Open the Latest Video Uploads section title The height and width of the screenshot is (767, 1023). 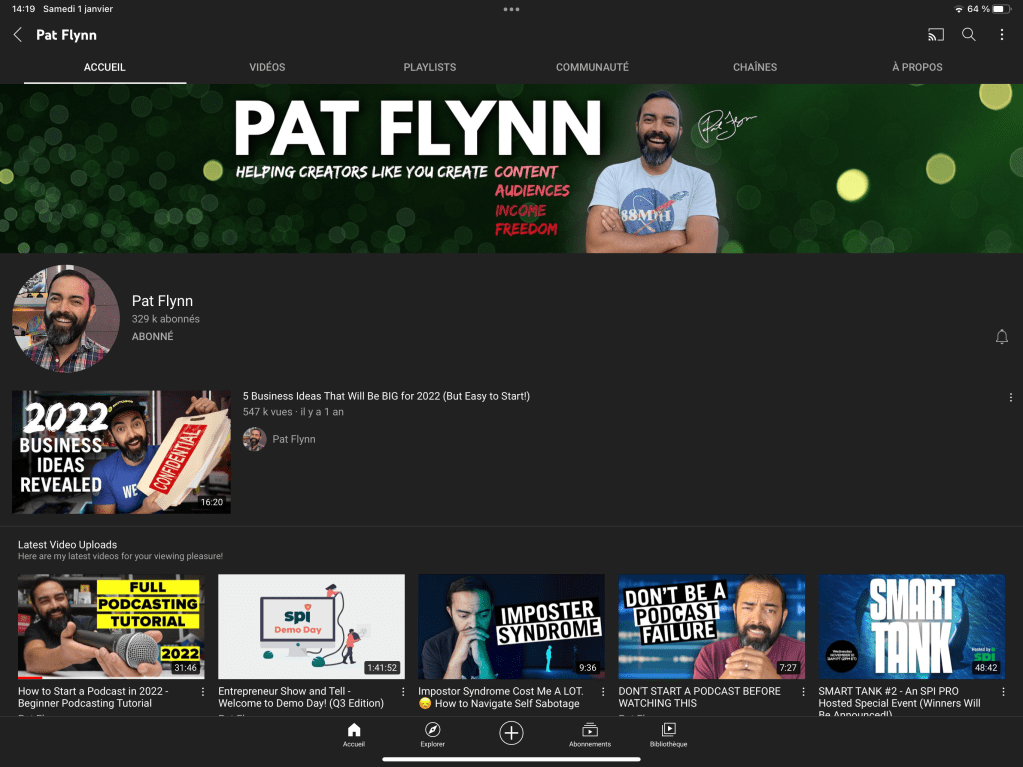pyautogui.click(x=67, y=545)
